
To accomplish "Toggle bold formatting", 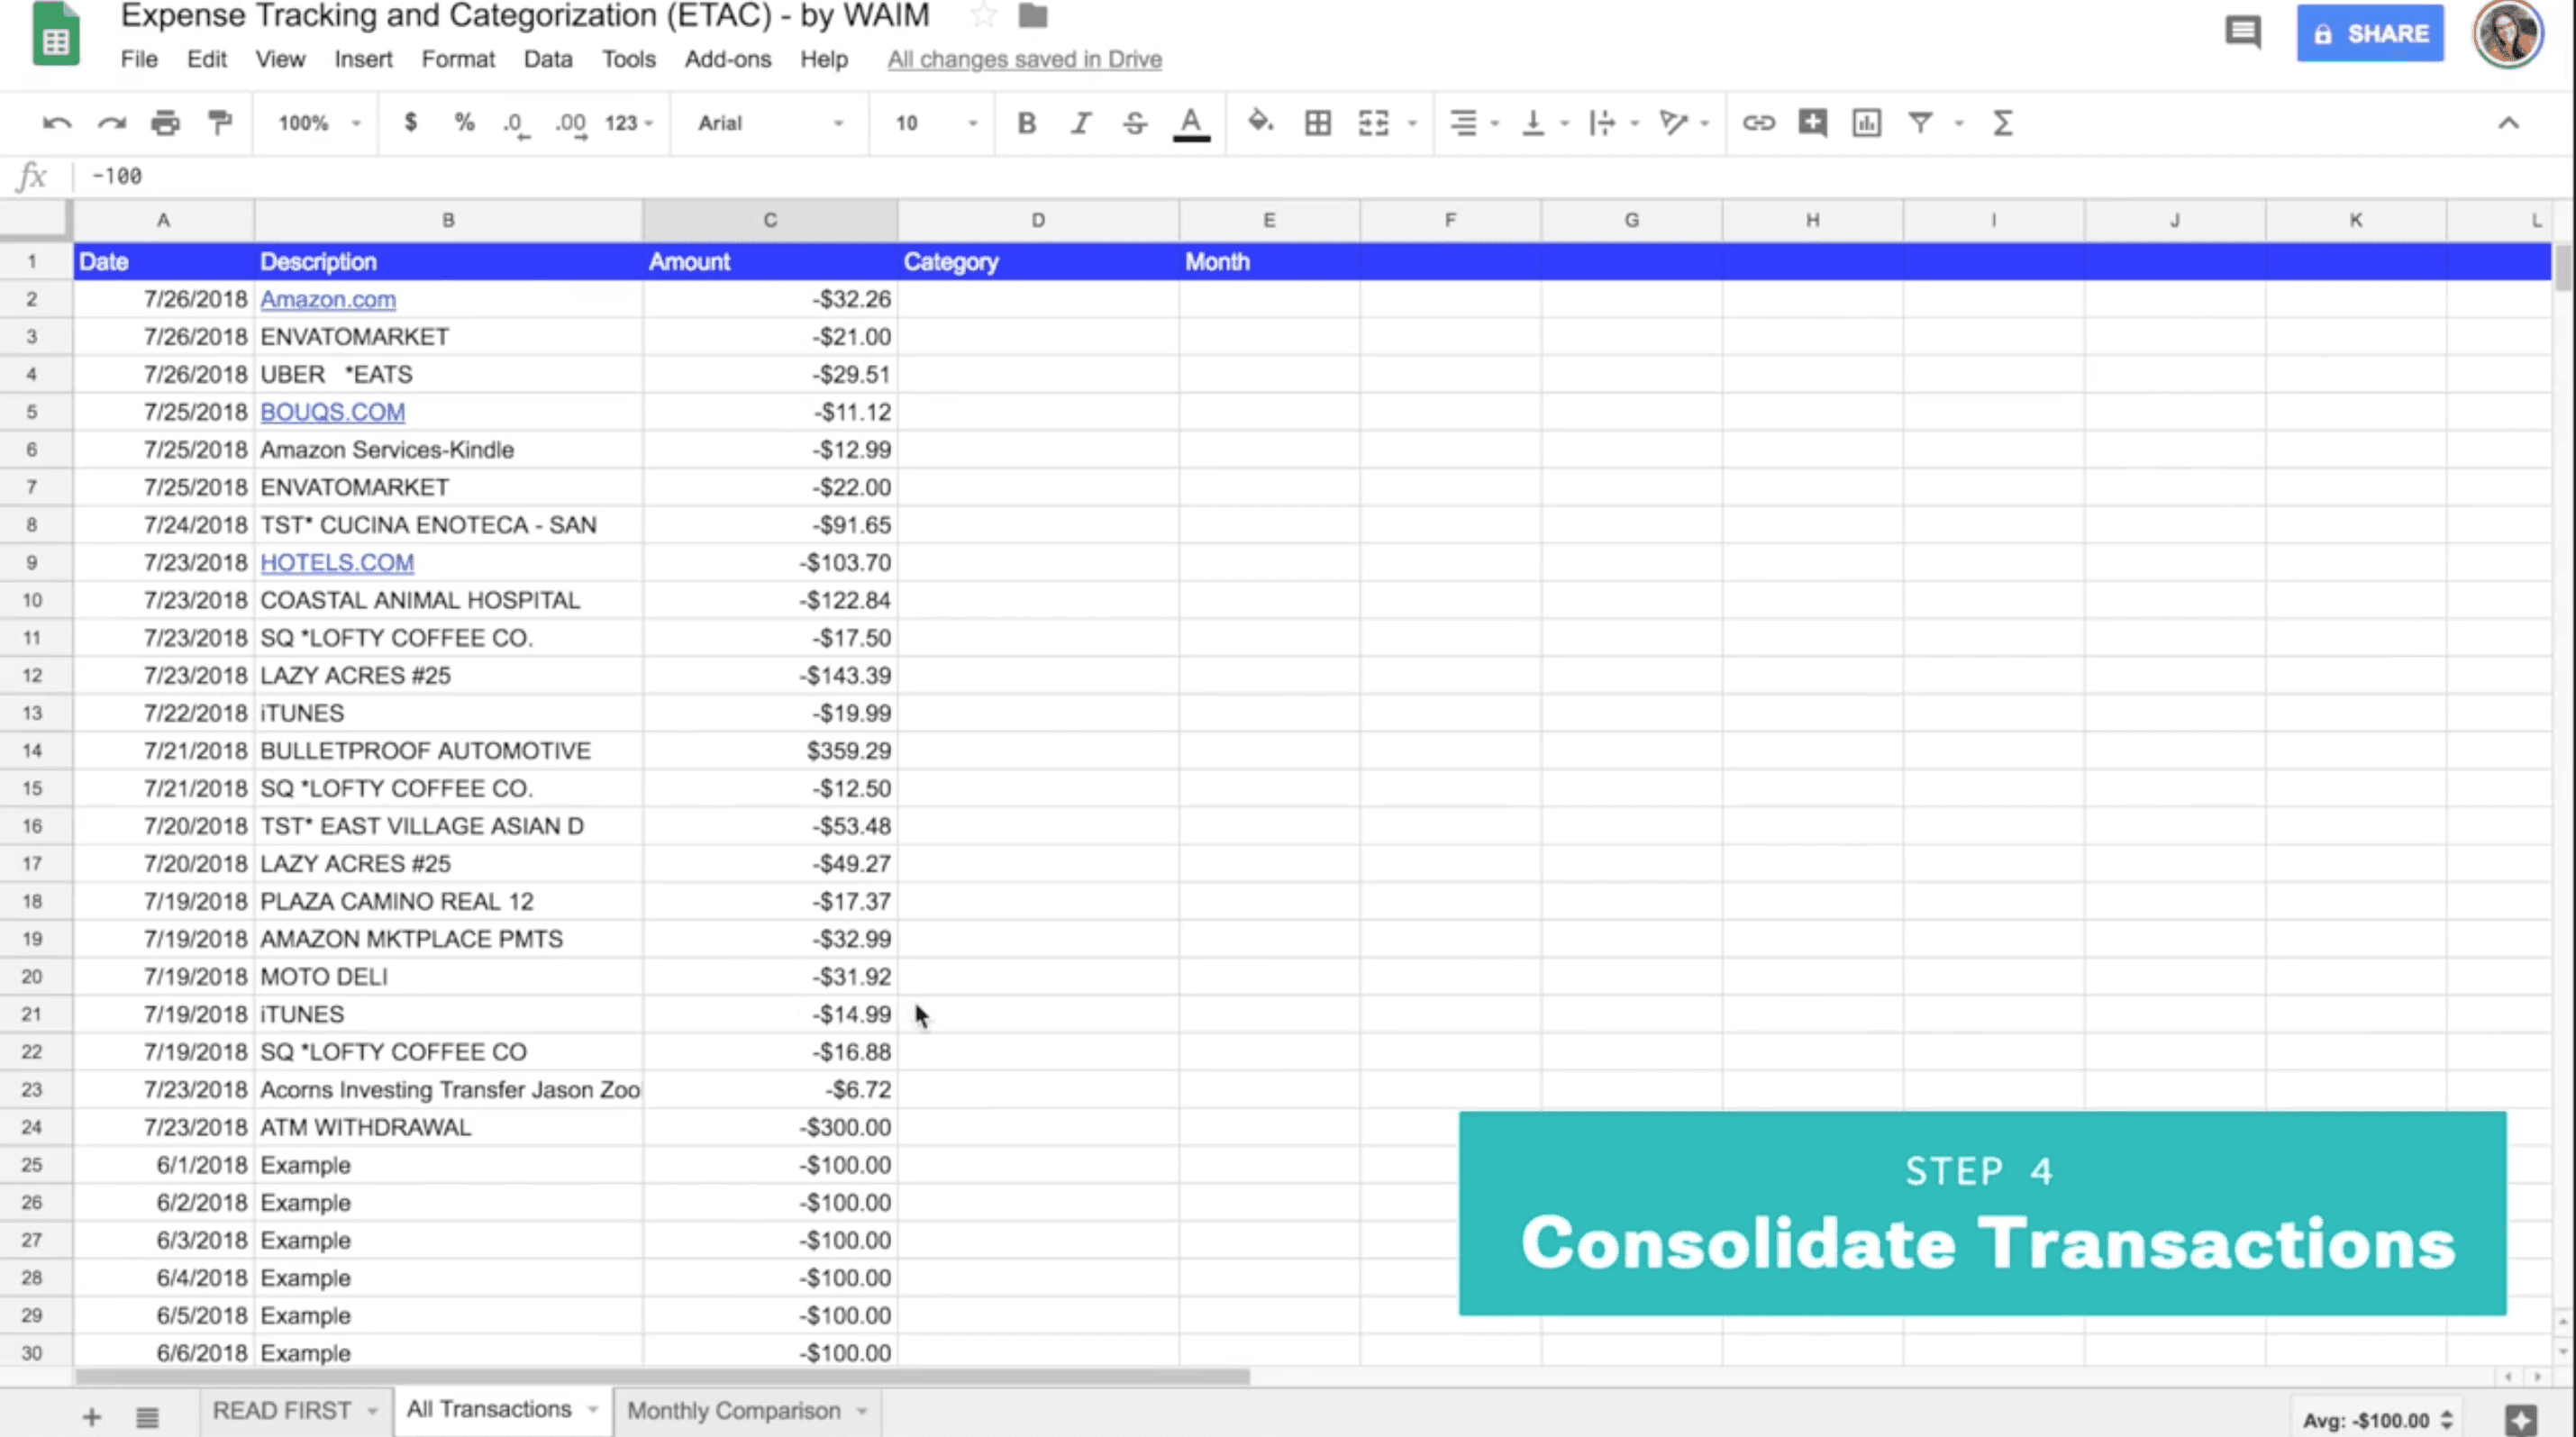I will click(x=1026, y=123).
